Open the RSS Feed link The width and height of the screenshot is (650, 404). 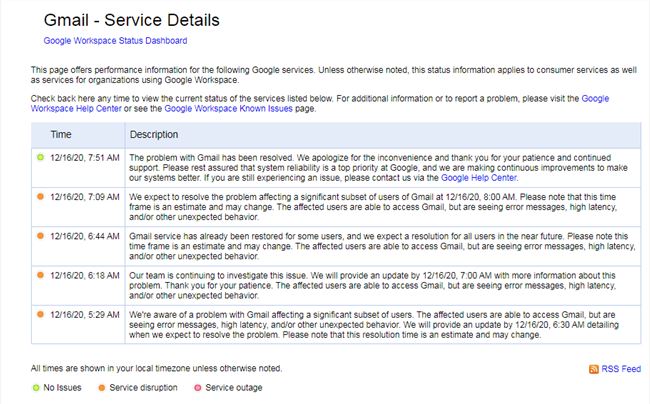click(621, 369)
